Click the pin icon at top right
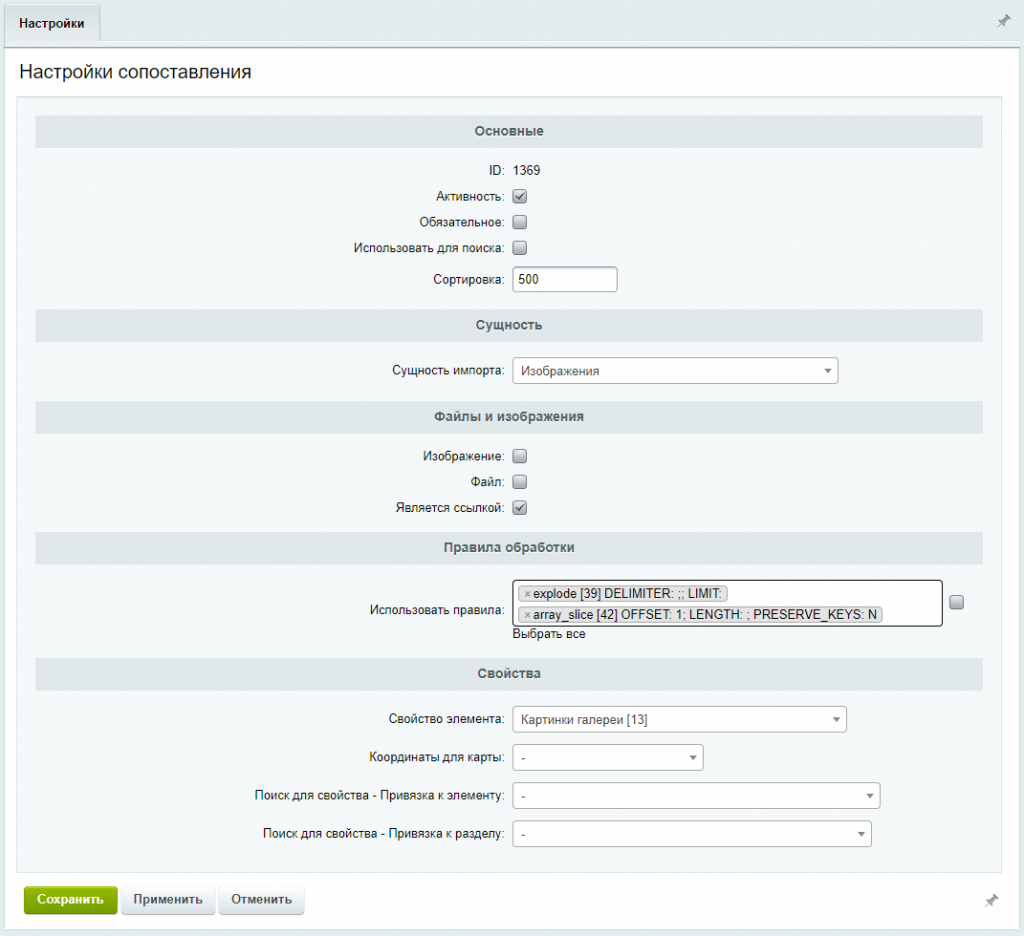The image size is (1024, 936). coord(1003,22)
